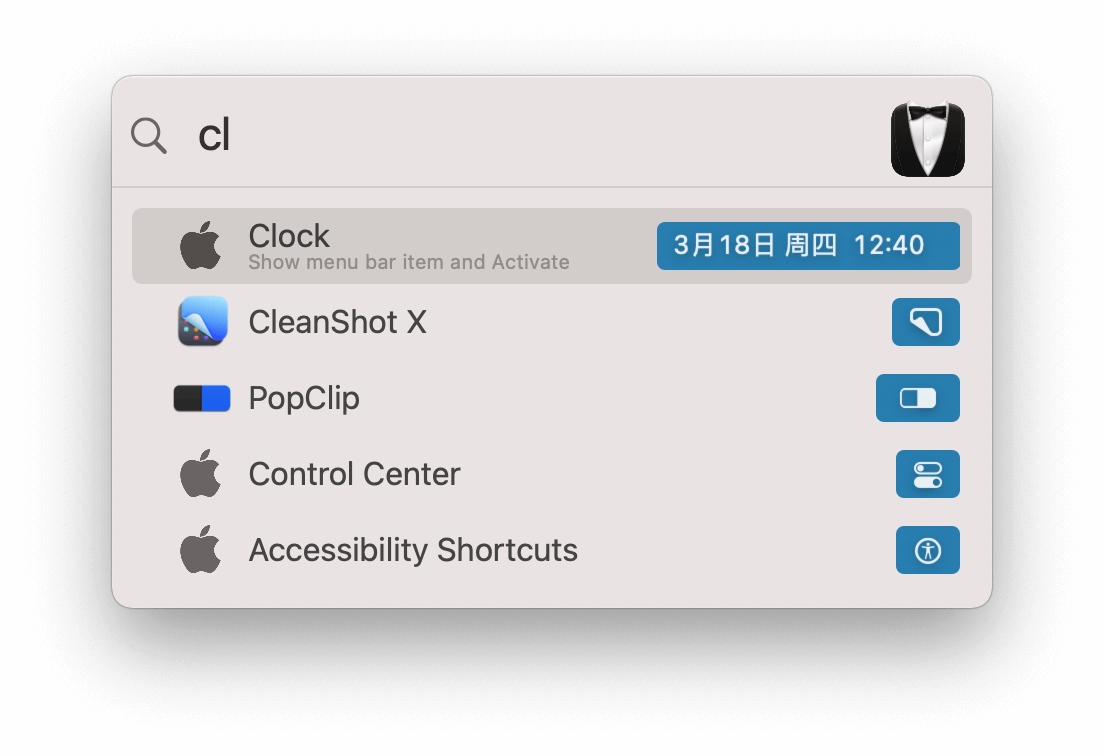The image size is (1104, 756).
Task: Click the Accessibility person icon badge
Action: (927, 550)
